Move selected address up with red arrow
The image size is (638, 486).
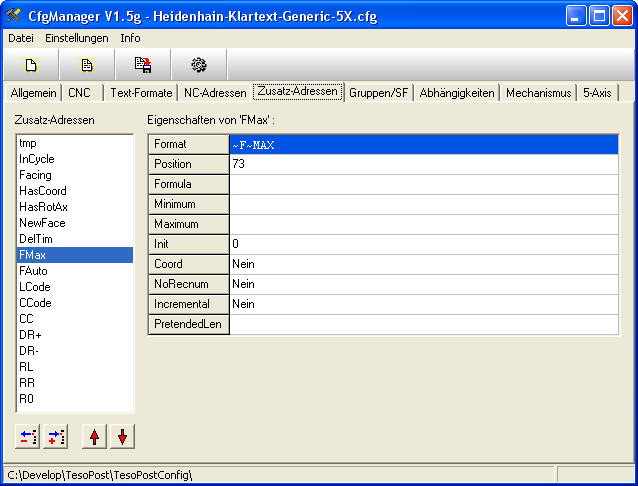click(x=95, y=437)
